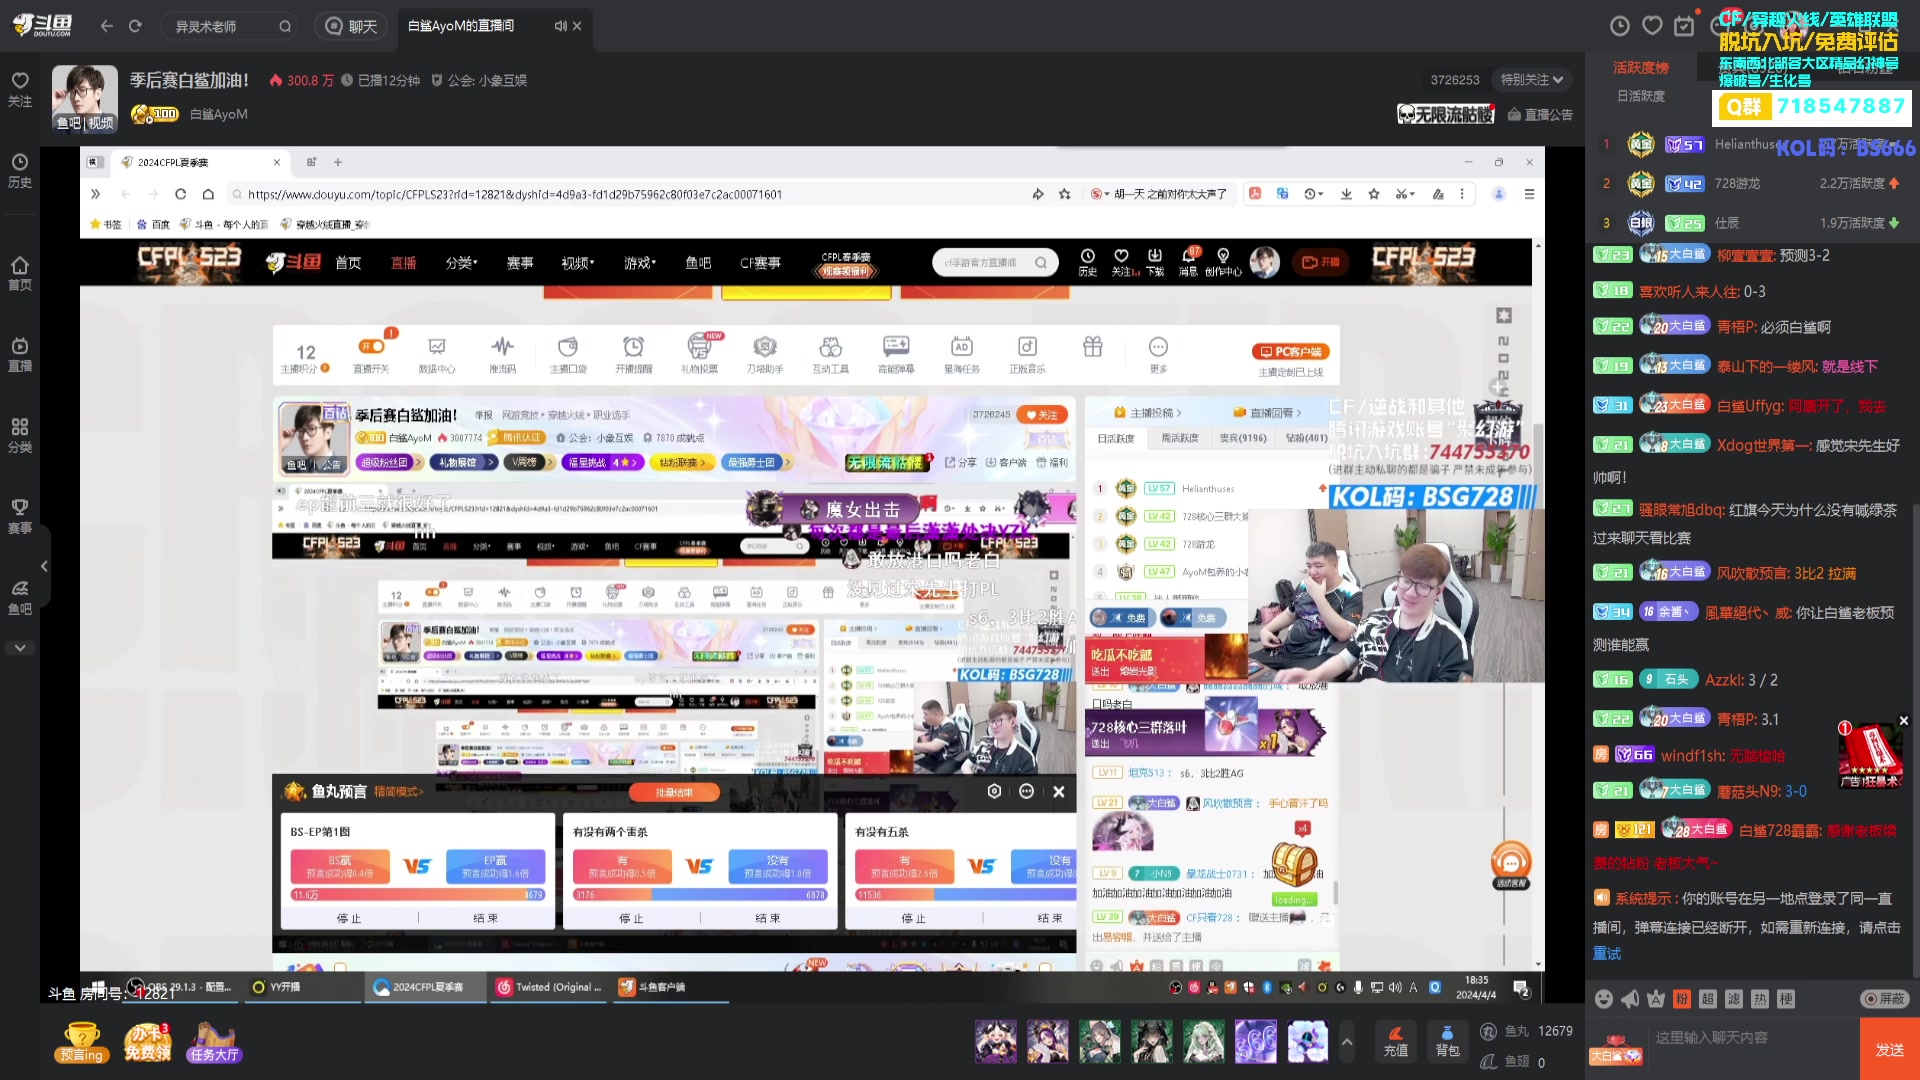Open the followed list heart icon at top right
Viewport: 1920px width, 1080px height.
(x=1652, y=26)
